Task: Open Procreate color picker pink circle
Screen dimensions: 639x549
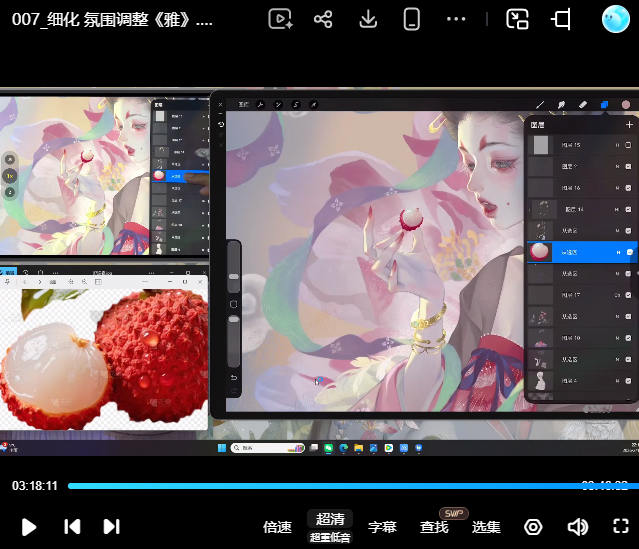Action: pos(626,105)
